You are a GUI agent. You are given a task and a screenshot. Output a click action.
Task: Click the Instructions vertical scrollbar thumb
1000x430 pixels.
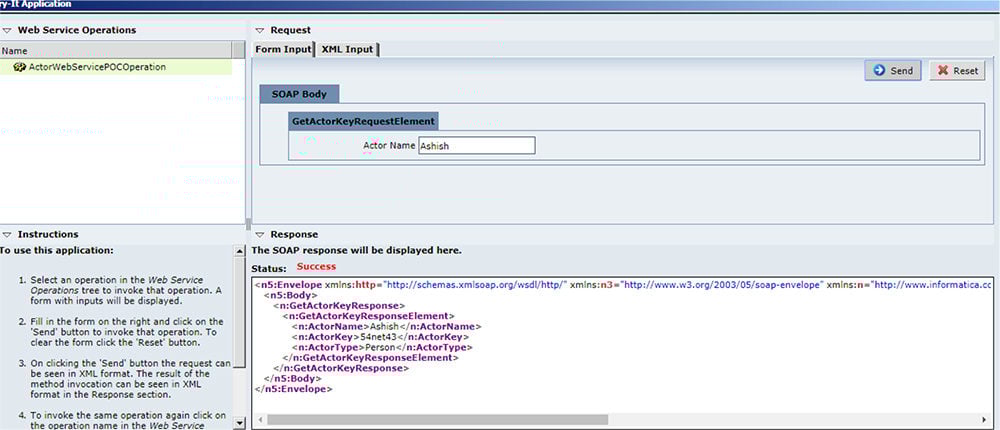(240, 313)
